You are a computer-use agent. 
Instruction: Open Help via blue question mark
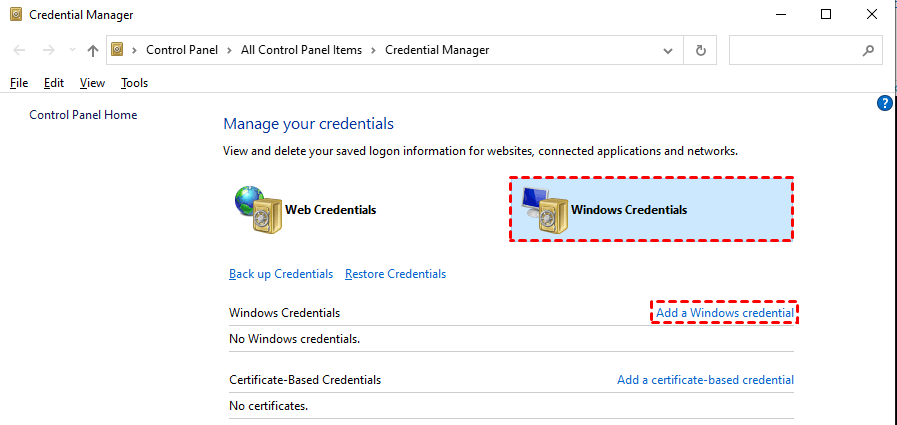pyautogui.click(x=884, y=103)
